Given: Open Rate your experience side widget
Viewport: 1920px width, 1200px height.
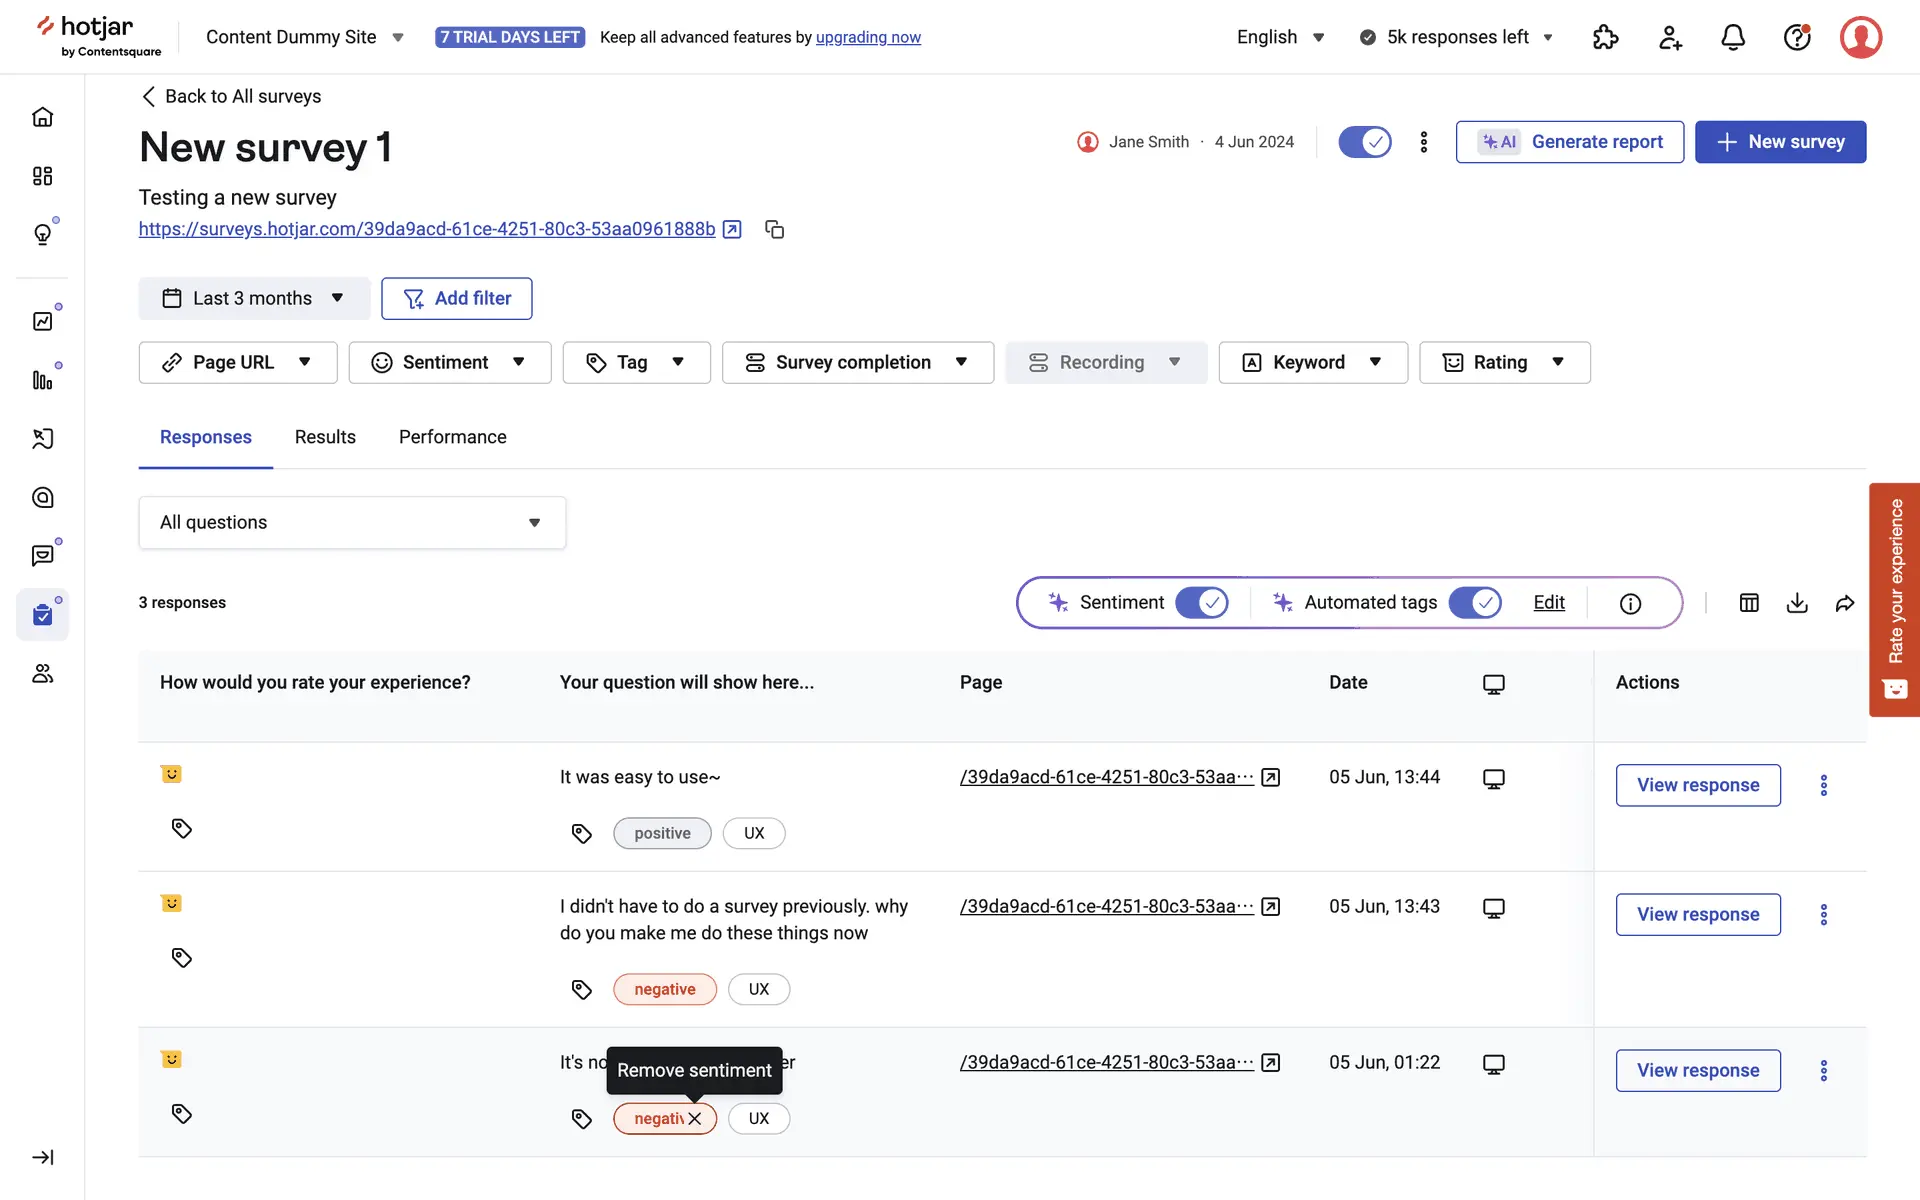Looking at the screenshot, I should 1894,600.
